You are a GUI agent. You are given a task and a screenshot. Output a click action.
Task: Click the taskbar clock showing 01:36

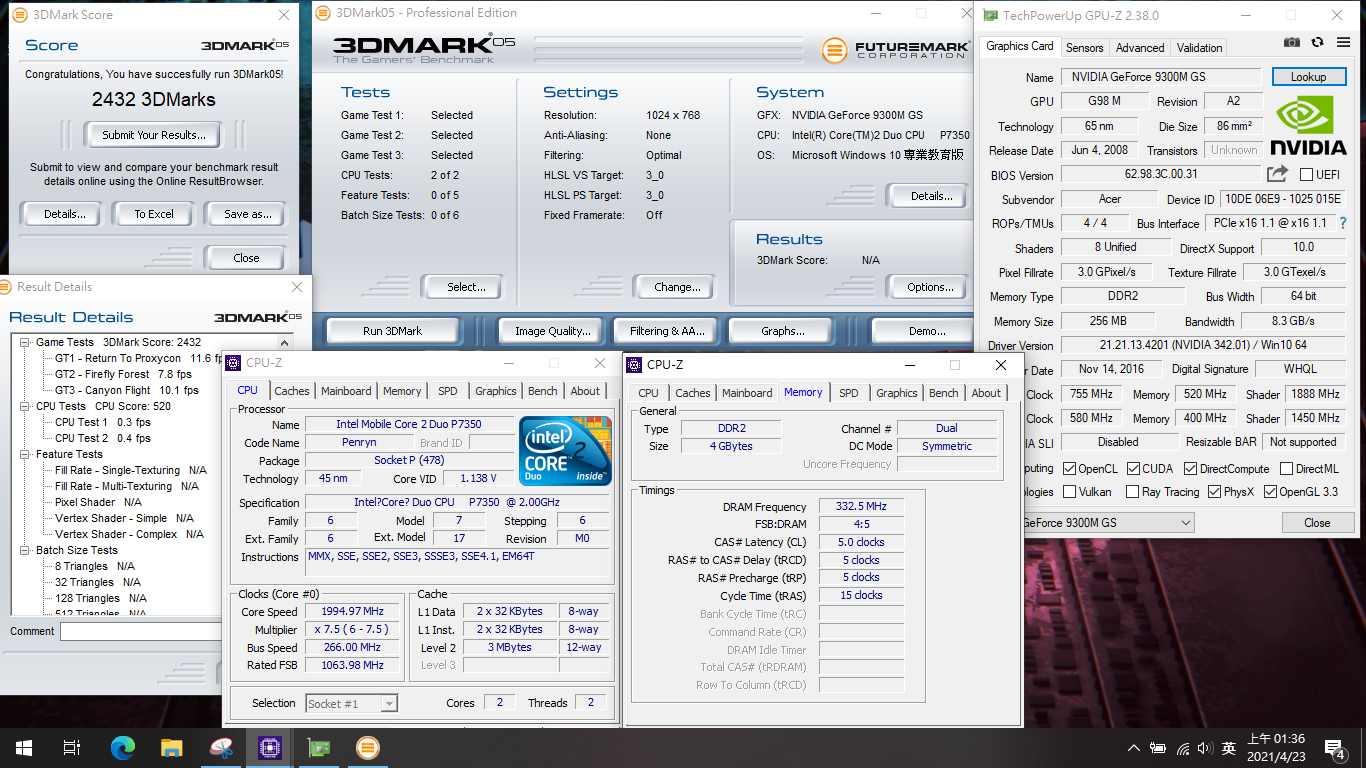coord(1276,748)
